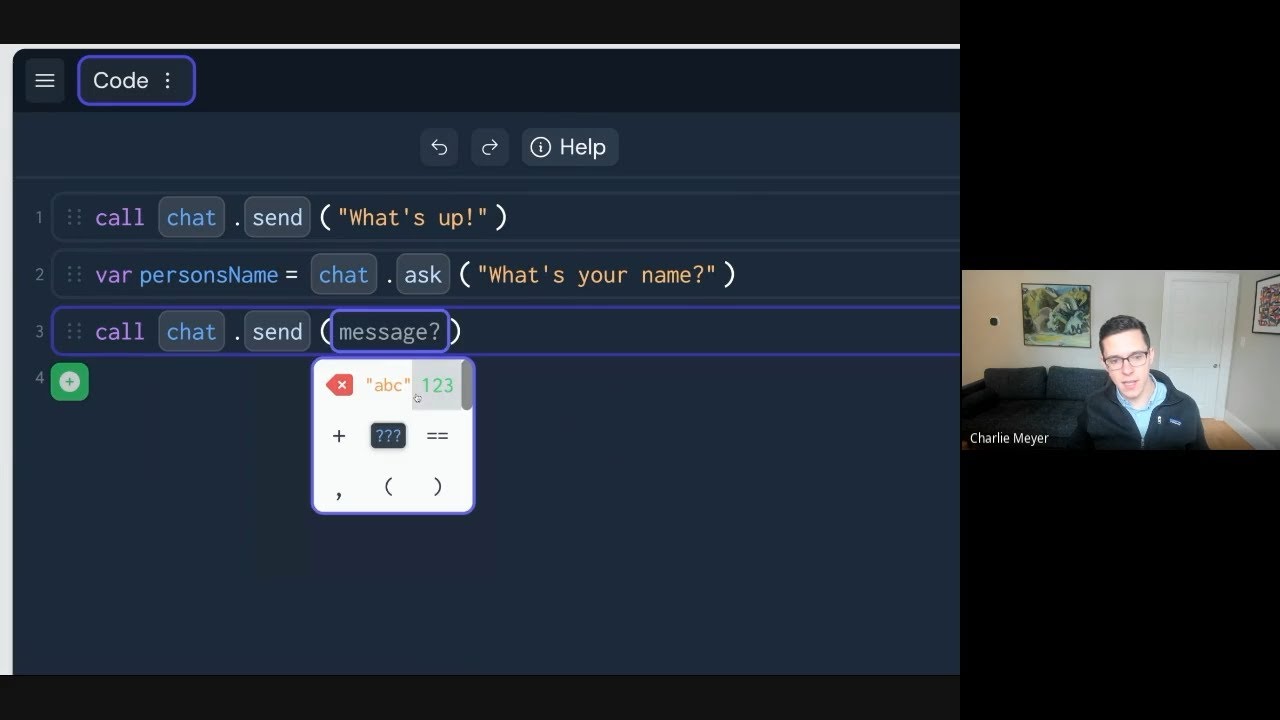Add a new line with the green plus button
Image resolution: width=1280 pixels, height=720 pixels.
(x=68, y=381)
